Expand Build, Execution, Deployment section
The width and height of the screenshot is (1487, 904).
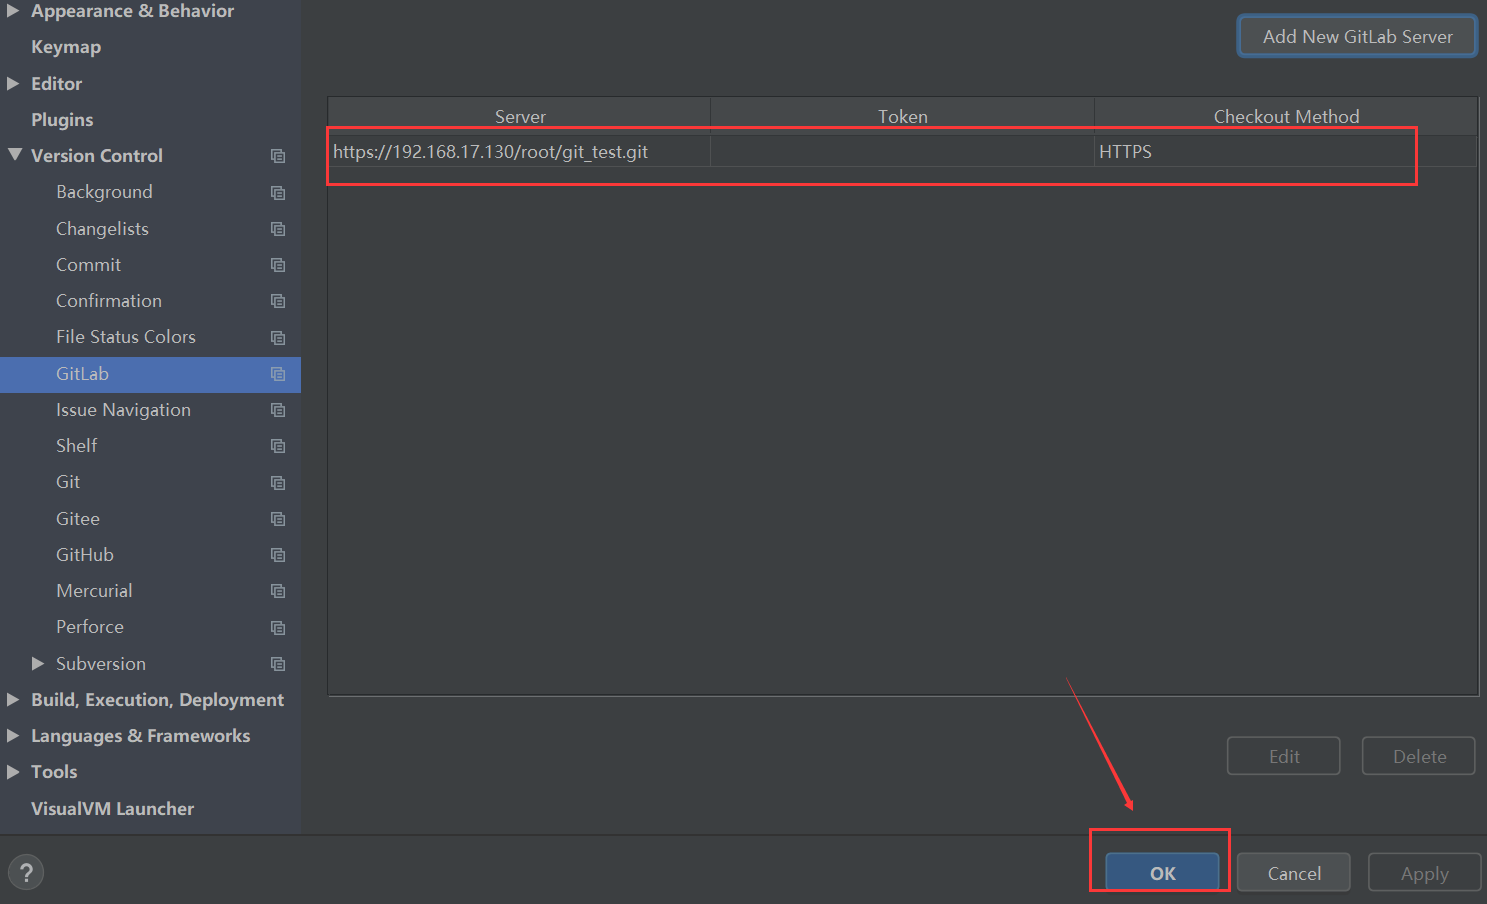[13, 700]
